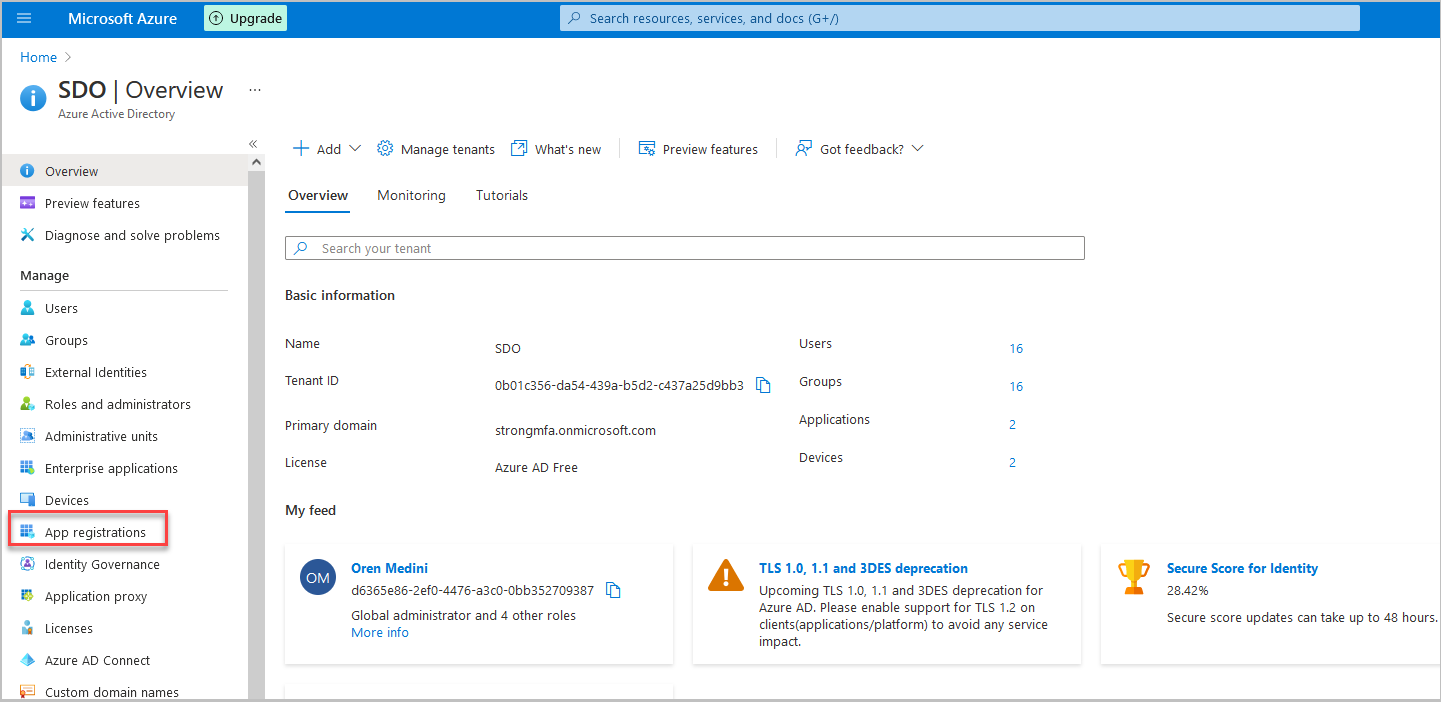Open Preview features from the toolbar
1441x702 pixels.
(x=698, y=149)
